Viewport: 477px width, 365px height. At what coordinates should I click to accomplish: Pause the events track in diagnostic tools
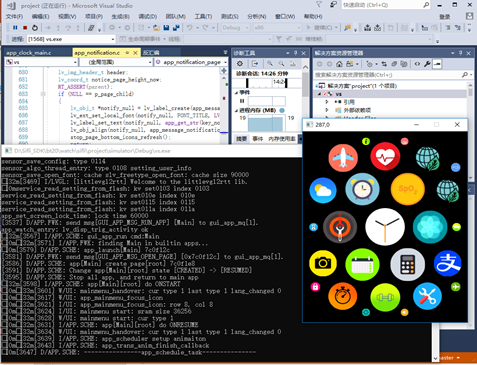point(242,101)
